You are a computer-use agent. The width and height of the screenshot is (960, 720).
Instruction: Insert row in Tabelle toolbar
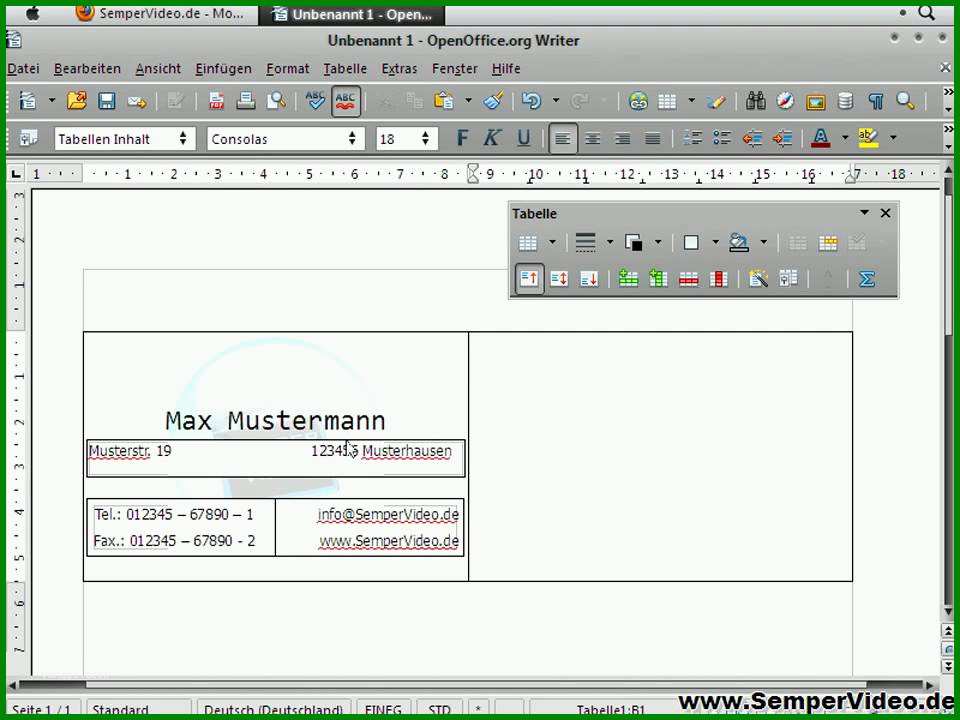(628, 279)
